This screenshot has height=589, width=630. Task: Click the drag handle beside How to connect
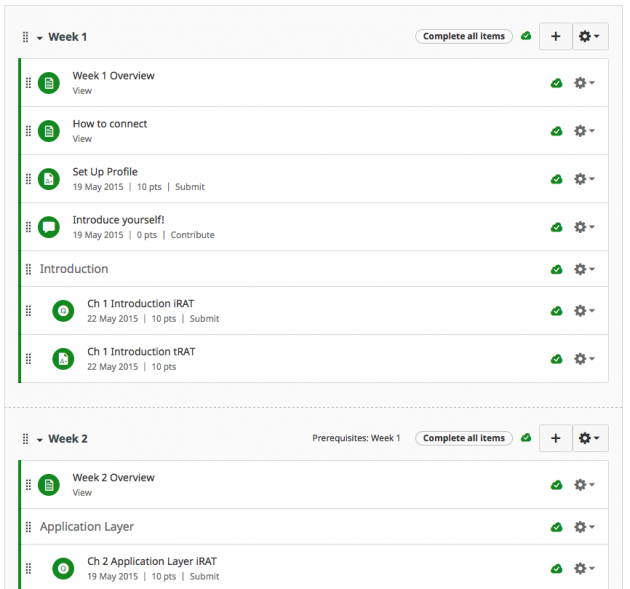pos(28,131)
